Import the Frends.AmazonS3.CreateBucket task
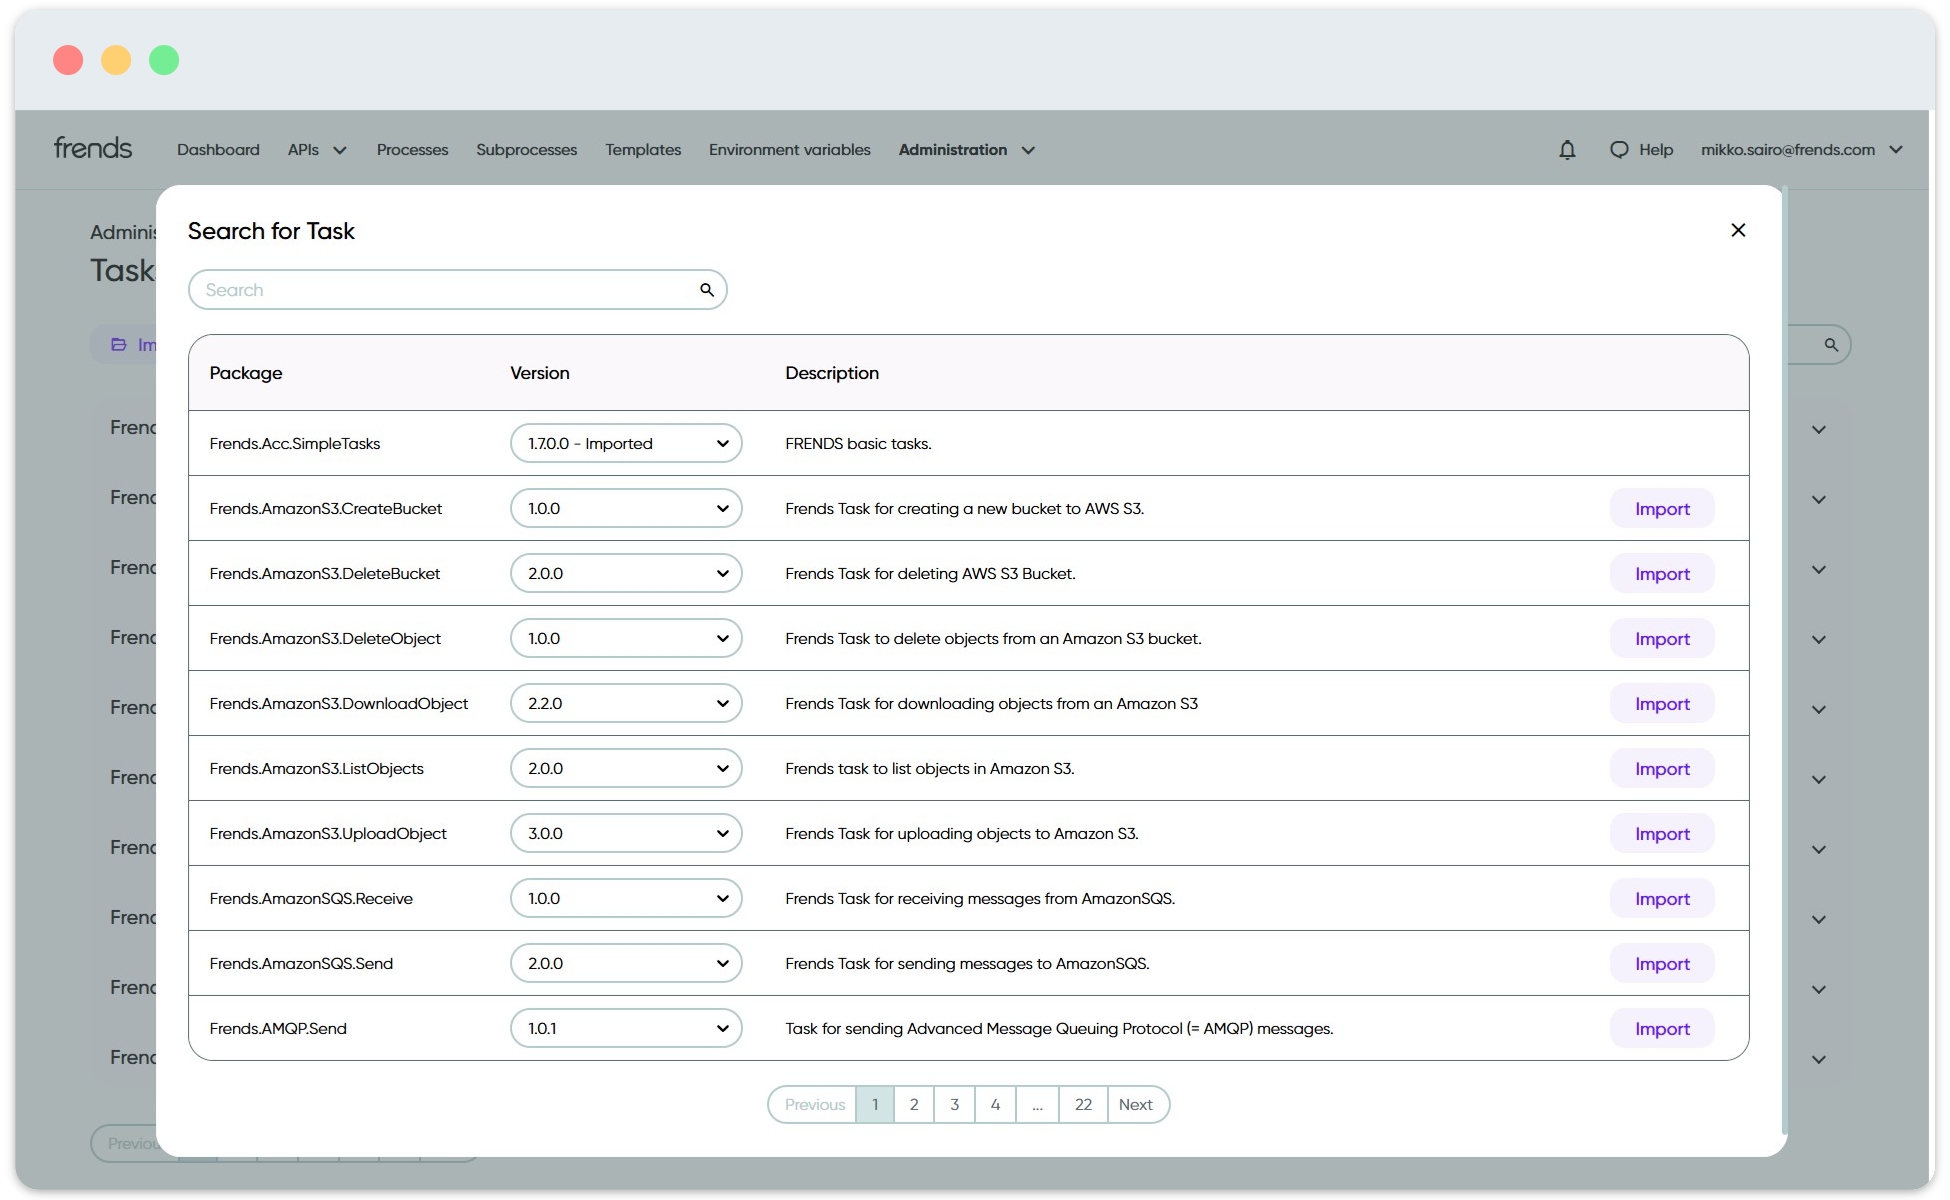Image resolution: width=1950 pixels, height=1200 pixels. 1661,509
